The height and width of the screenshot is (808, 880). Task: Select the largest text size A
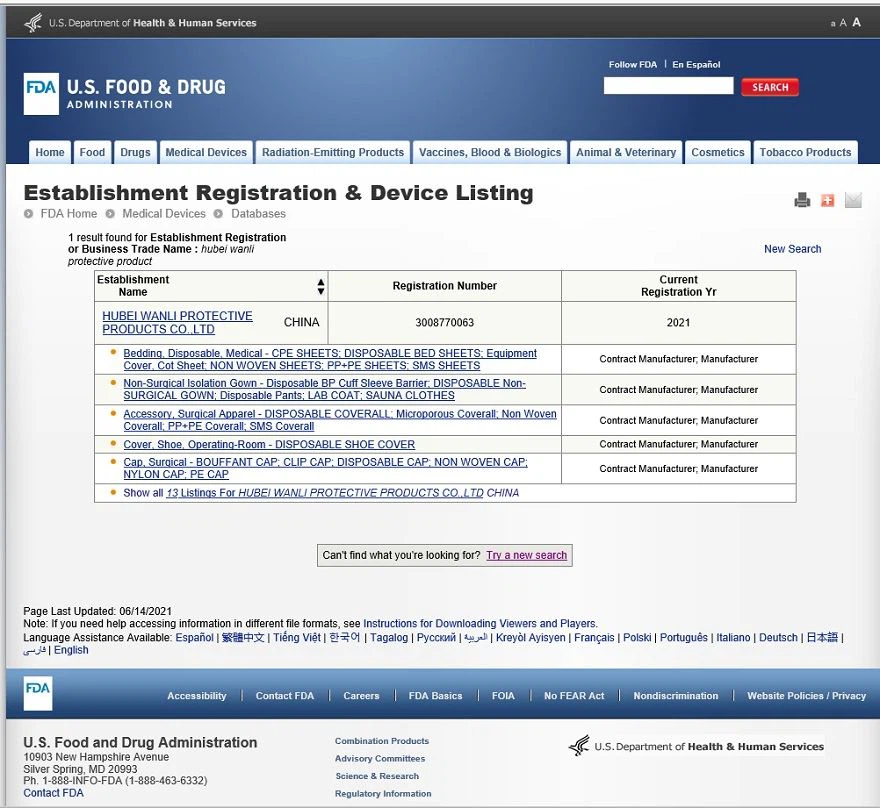click(856, 22)
